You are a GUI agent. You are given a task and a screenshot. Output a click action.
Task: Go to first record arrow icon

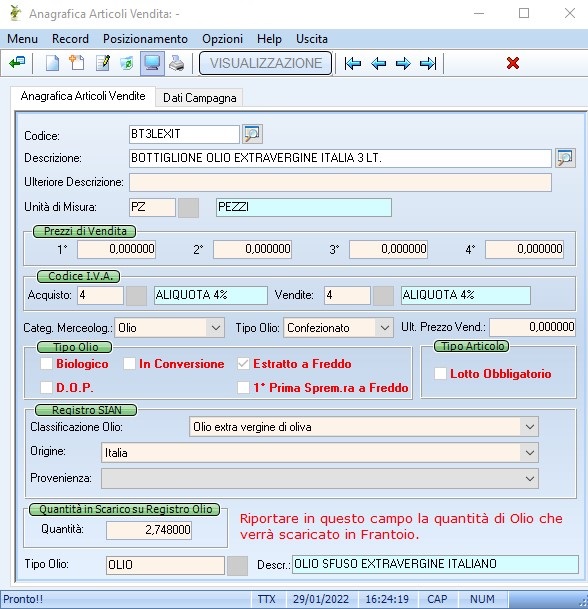coord(353,63)
